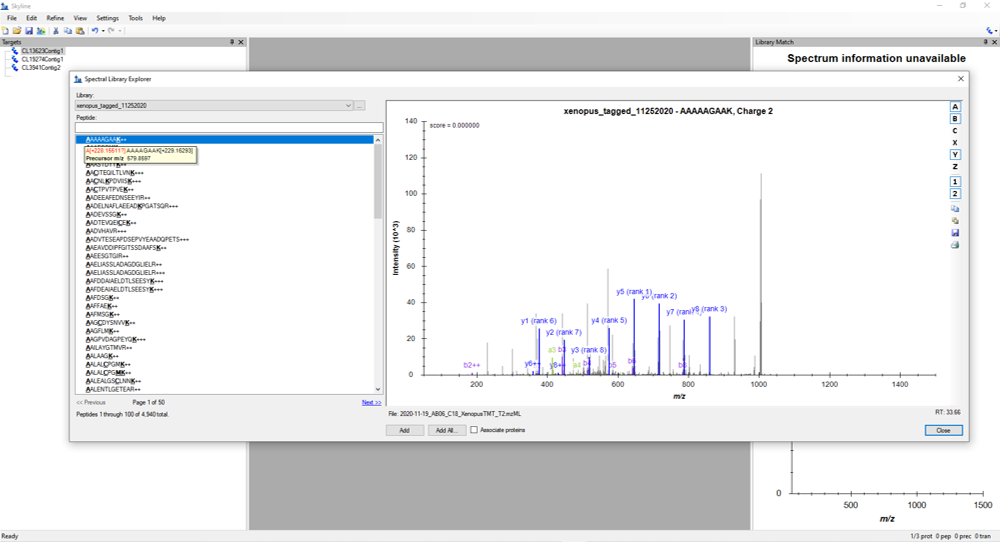This screenshot has height=542, width=1000.
Task: Click the Save icon in main toolbar
Action: point(29,31)
